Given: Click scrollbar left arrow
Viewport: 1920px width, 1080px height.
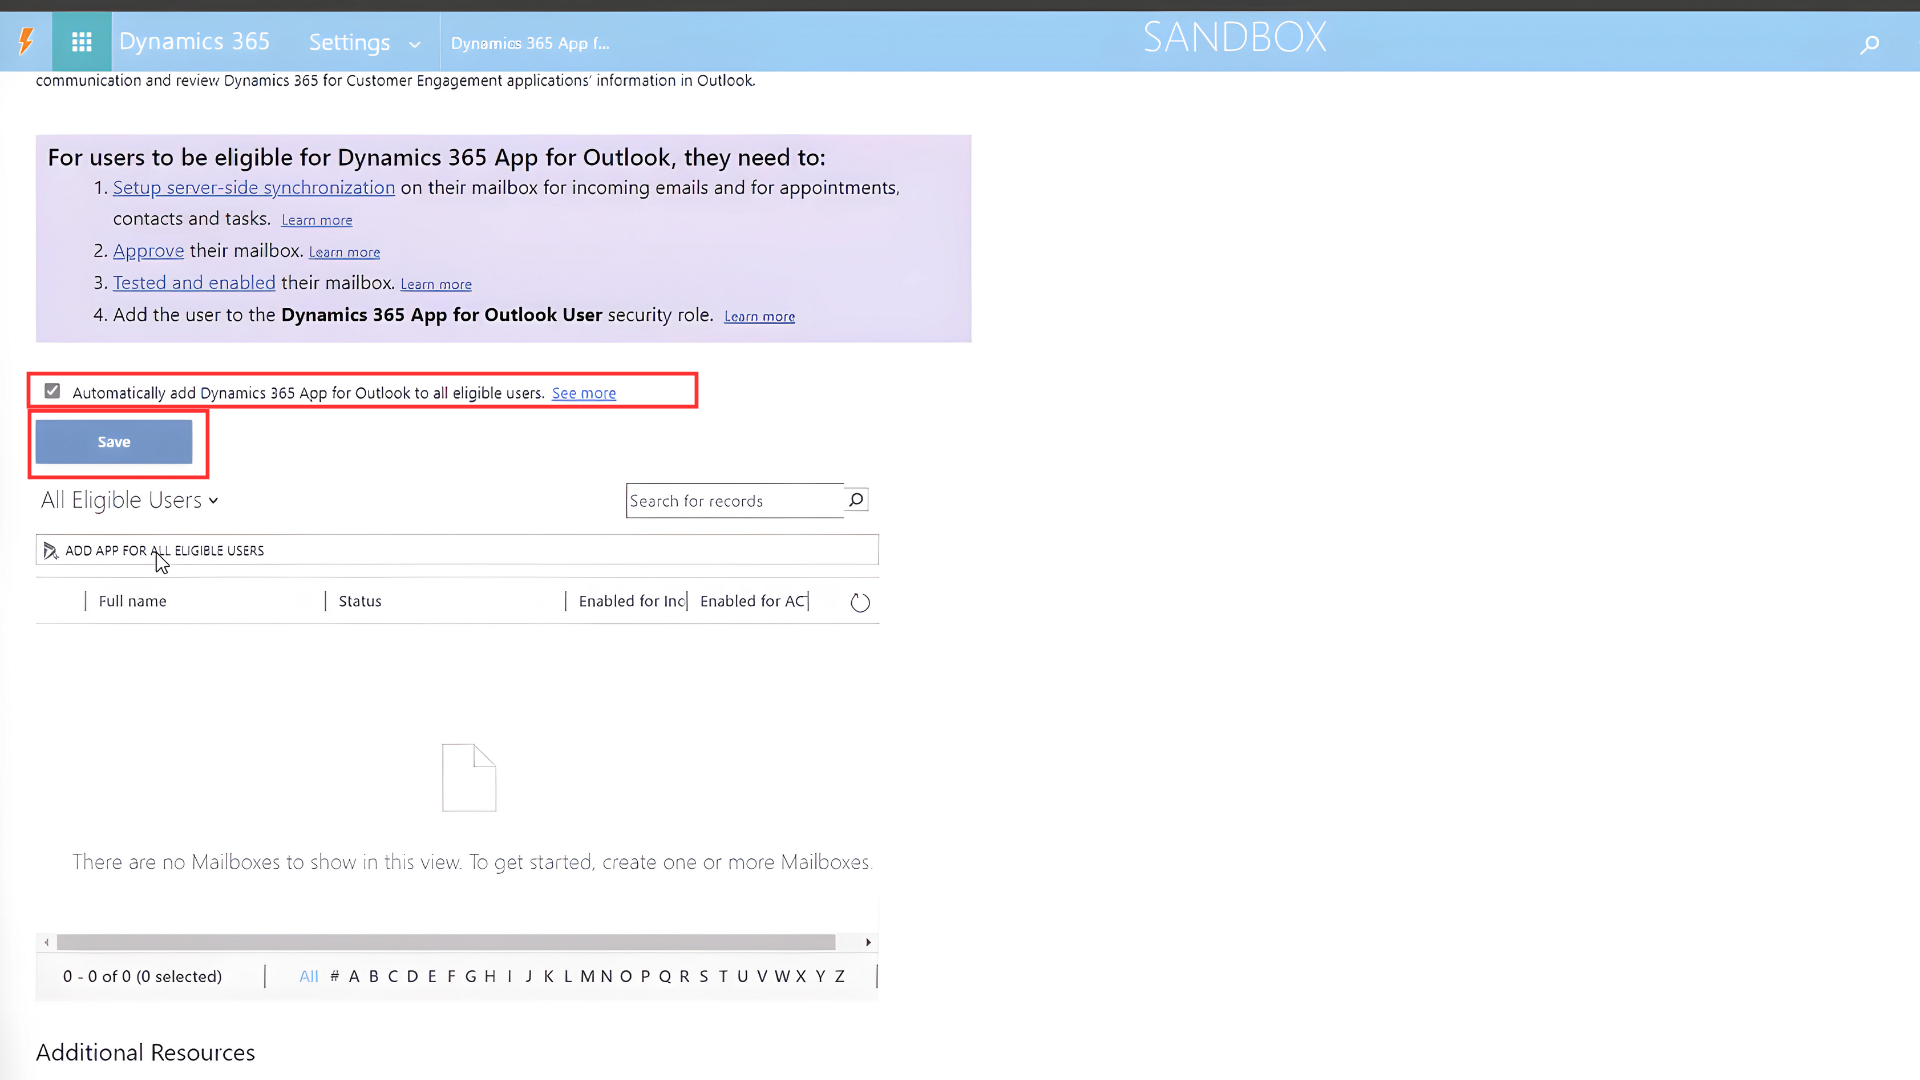Looking at the screenshot, I should (46, 943).
